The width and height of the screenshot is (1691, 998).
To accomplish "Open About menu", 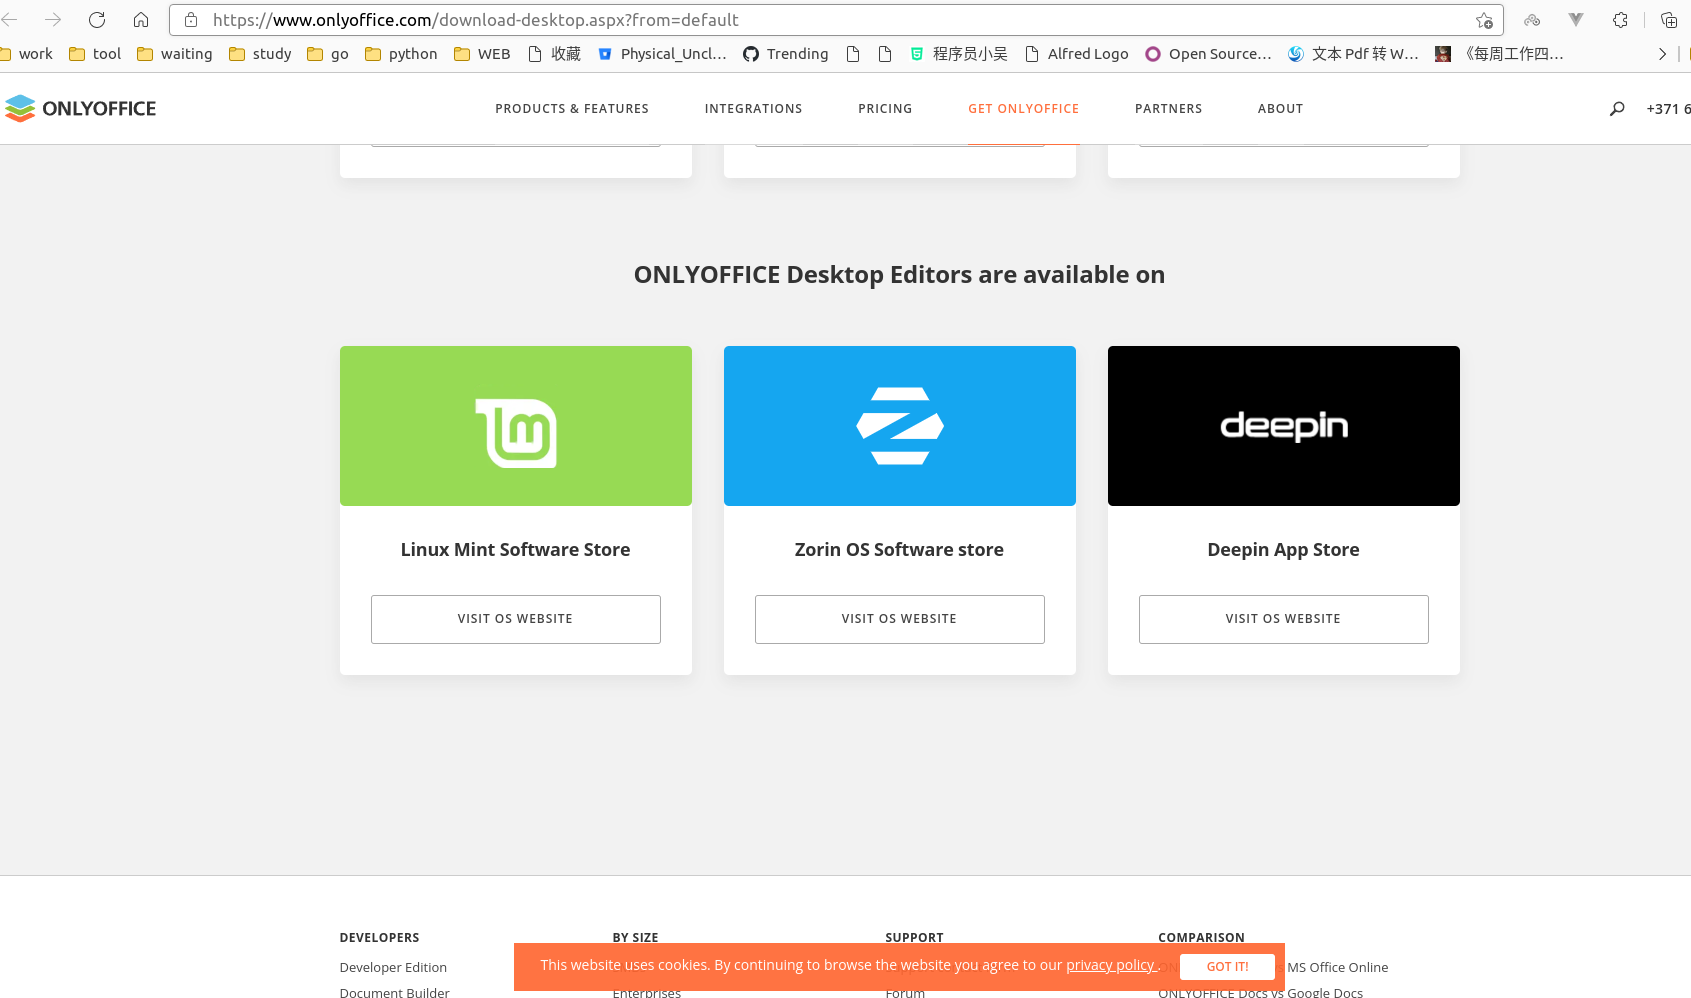I will tap(1280, 109).
